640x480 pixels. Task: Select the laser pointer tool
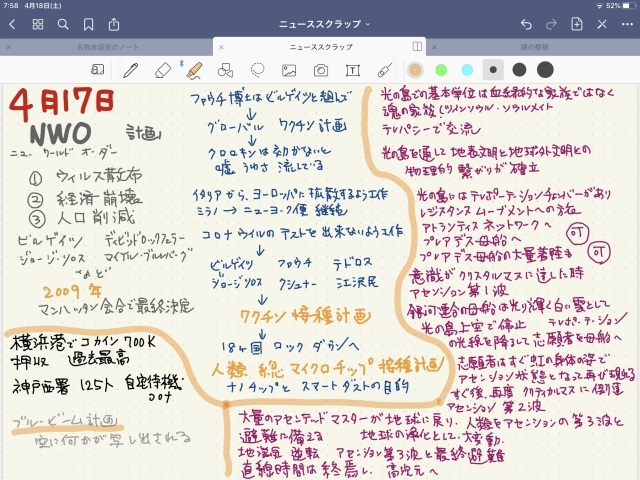pos(384,70)
